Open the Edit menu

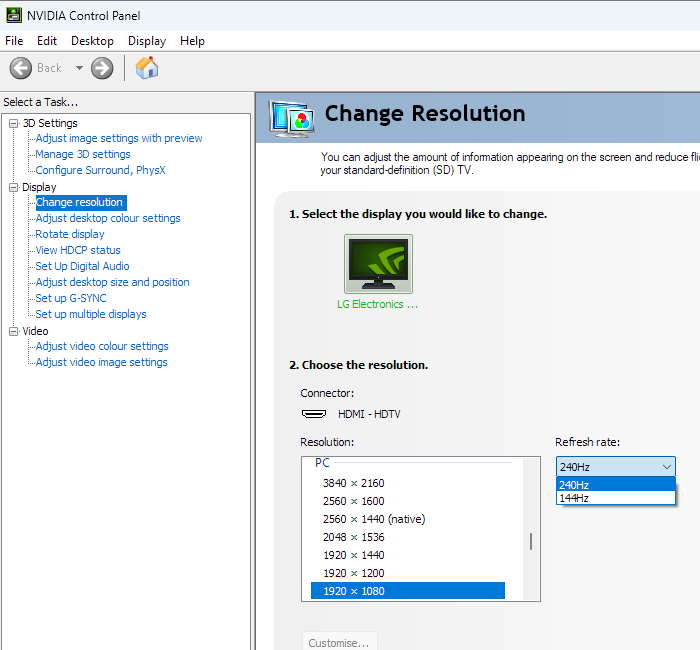coord(47,41)
